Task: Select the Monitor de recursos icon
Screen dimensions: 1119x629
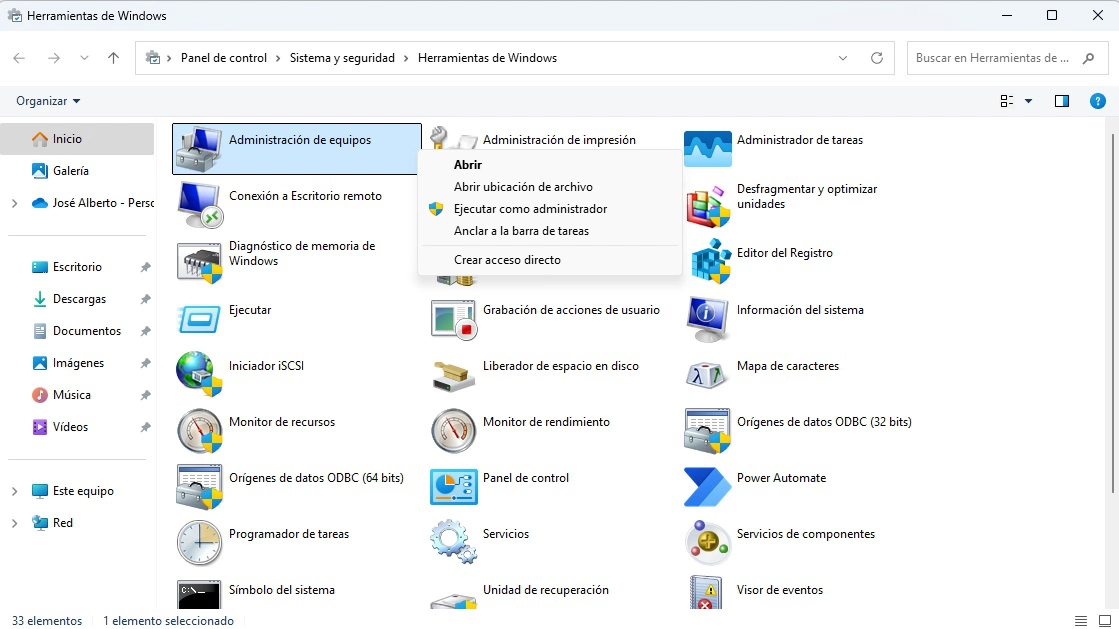Action: (199, 431)
